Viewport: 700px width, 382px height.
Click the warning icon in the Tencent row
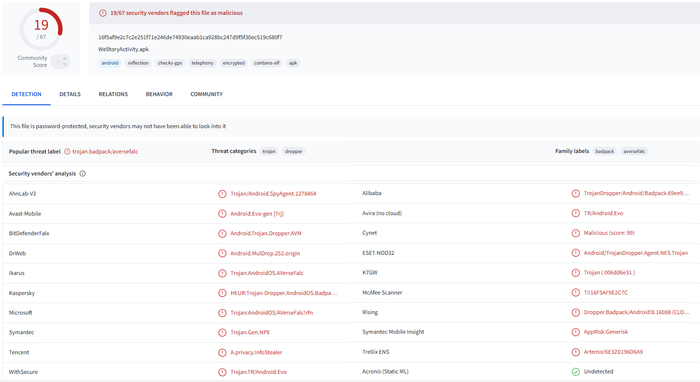coord(222,353)
